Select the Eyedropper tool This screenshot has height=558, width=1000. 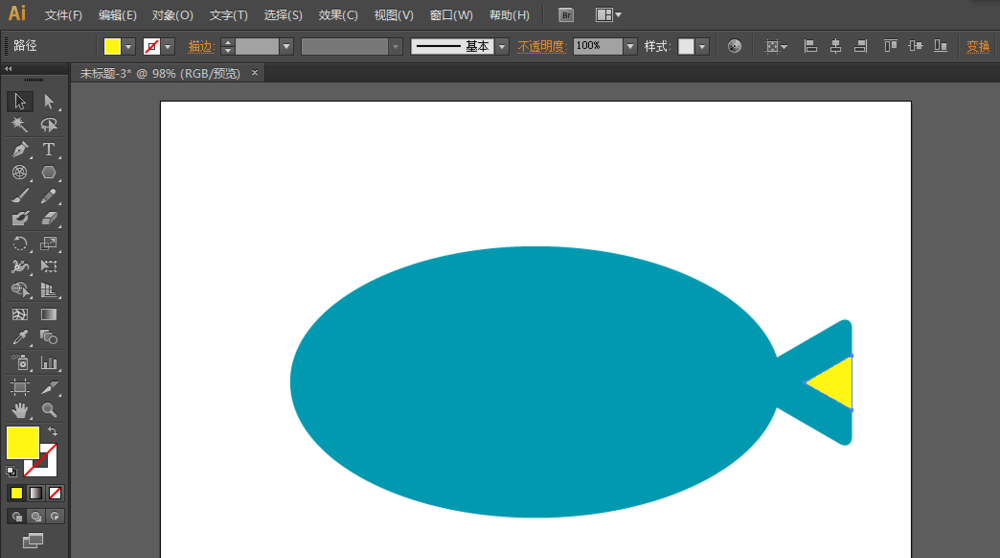pos(20,338)
